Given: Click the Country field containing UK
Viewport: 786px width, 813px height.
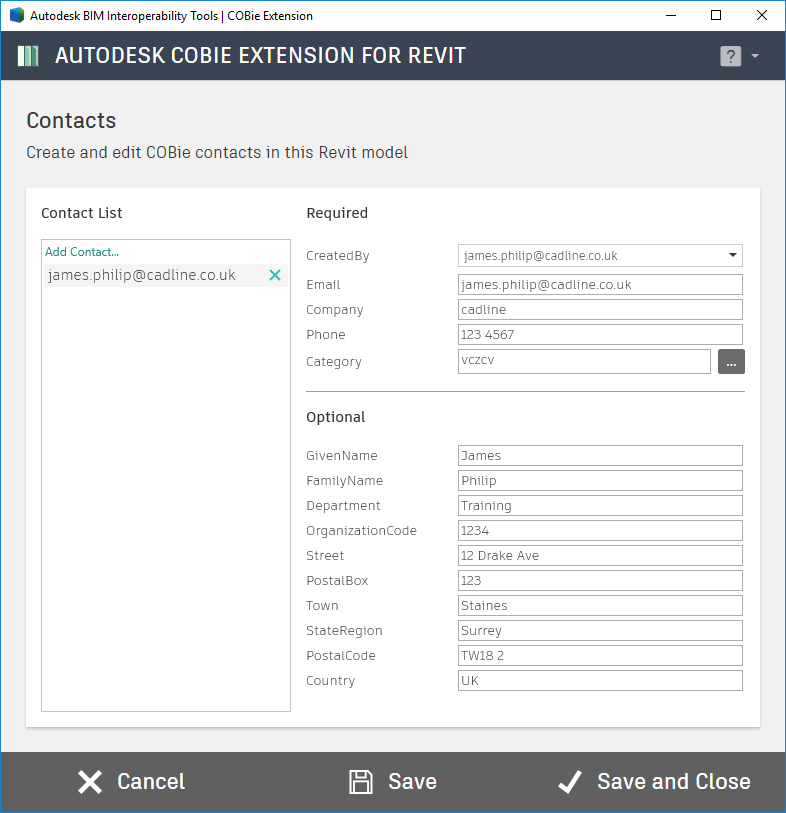Looking at the screenshot, I should [600, 680].
